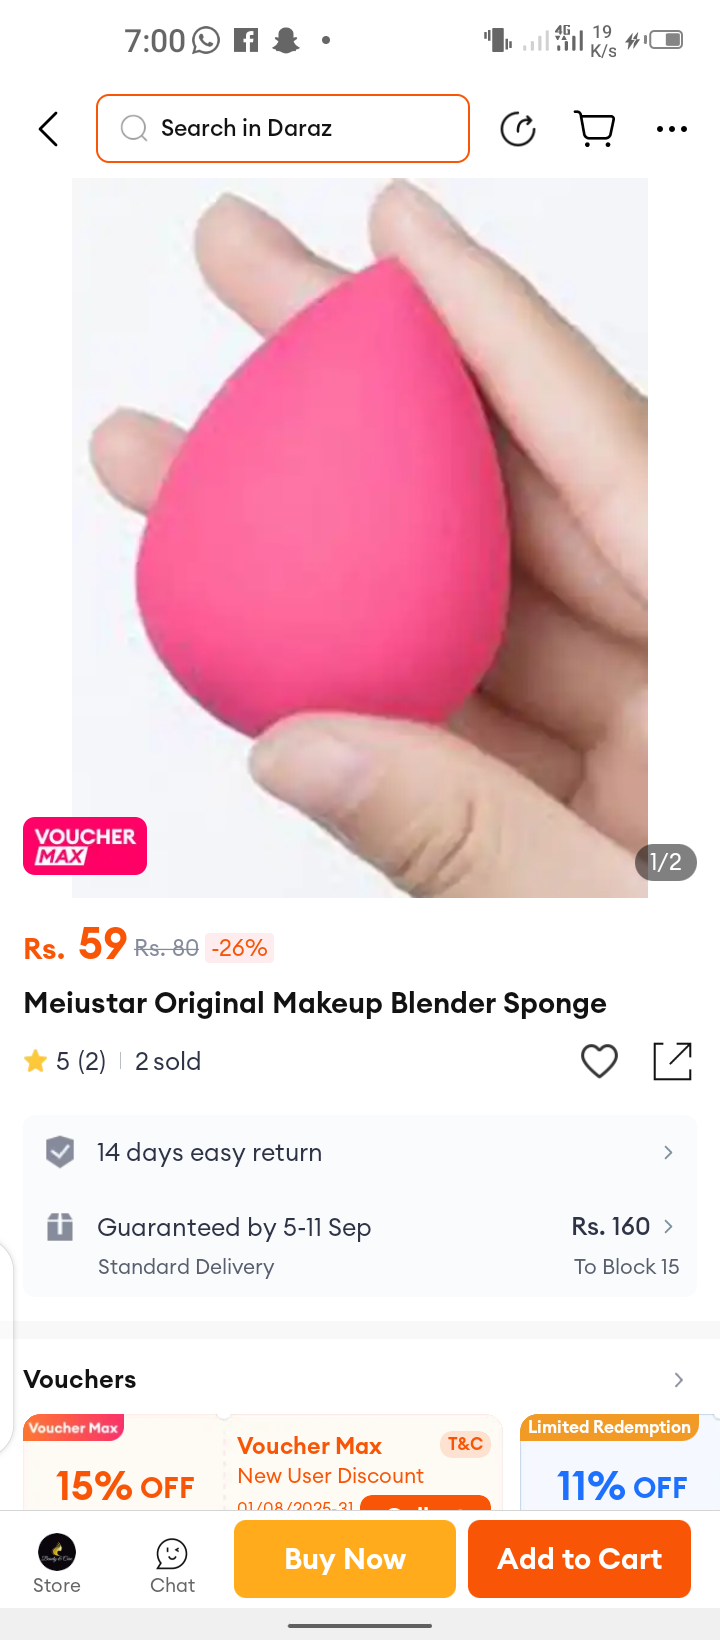
Task: Open T&C link on Voucher Max
Action: pyautogui.click(x=465, y=1444)
